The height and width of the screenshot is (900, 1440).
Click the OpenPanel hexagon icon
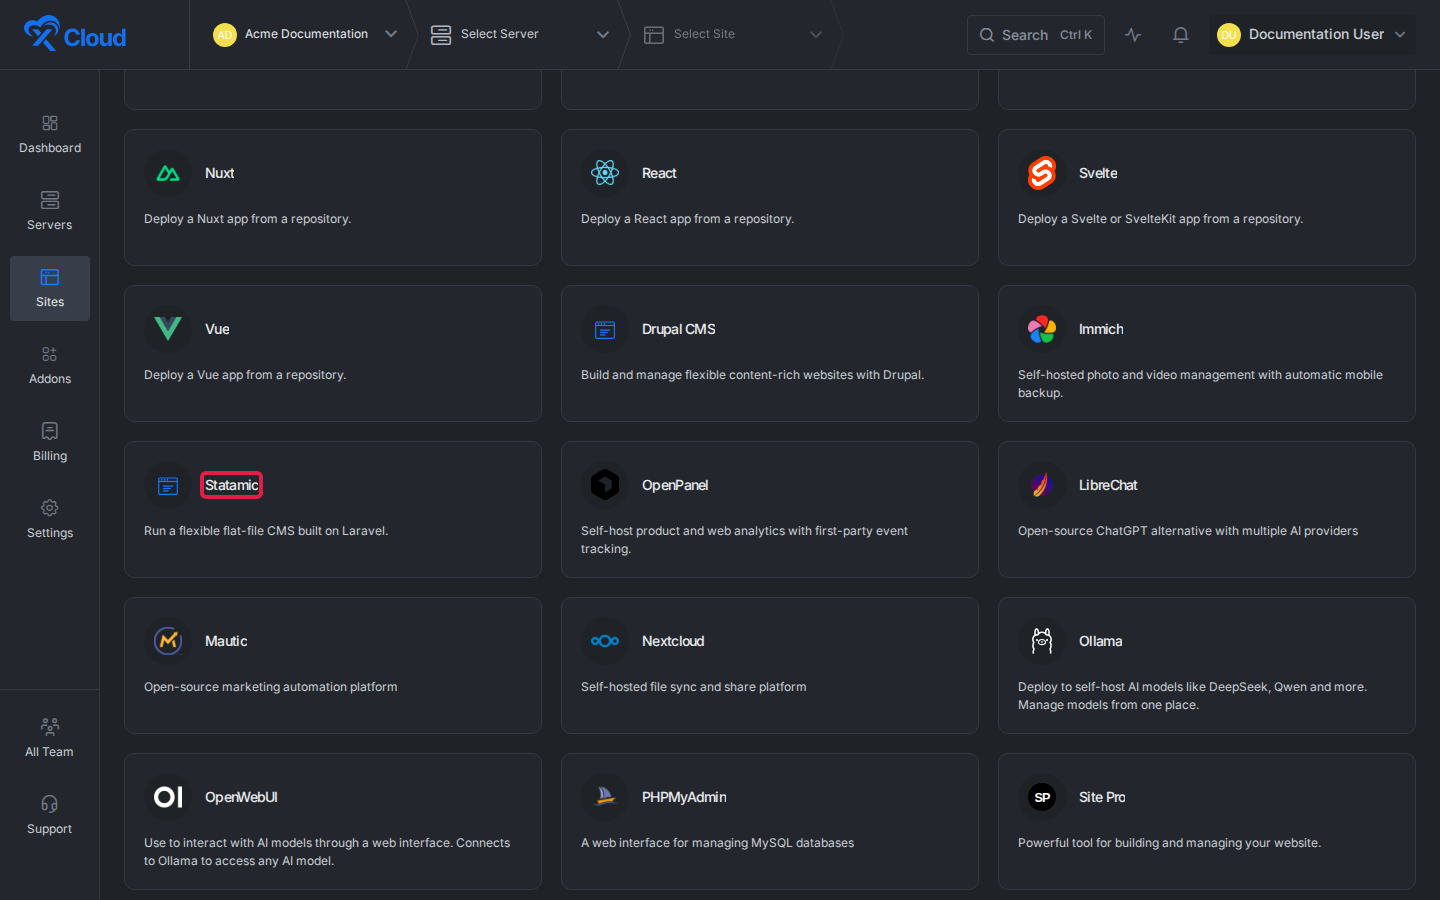coord(605,485)
